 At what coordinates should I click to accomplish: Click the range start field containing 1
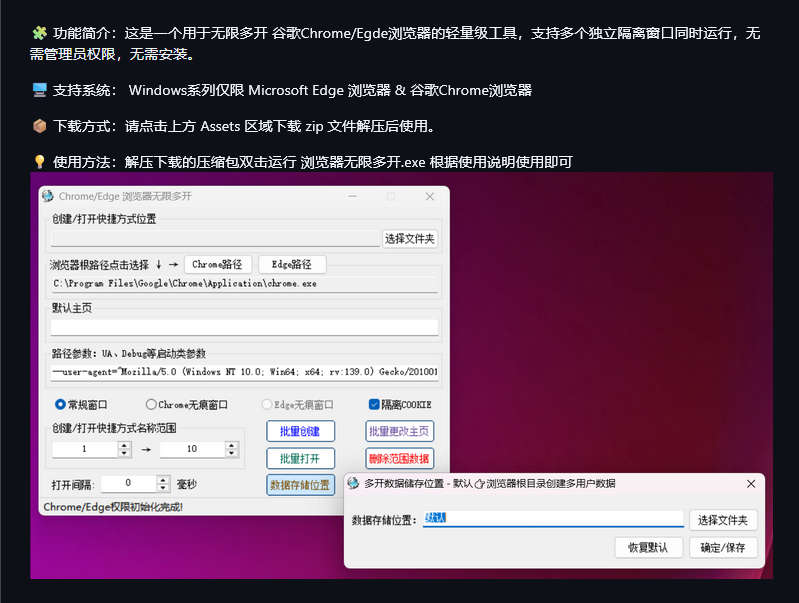[x=85, y=449]
